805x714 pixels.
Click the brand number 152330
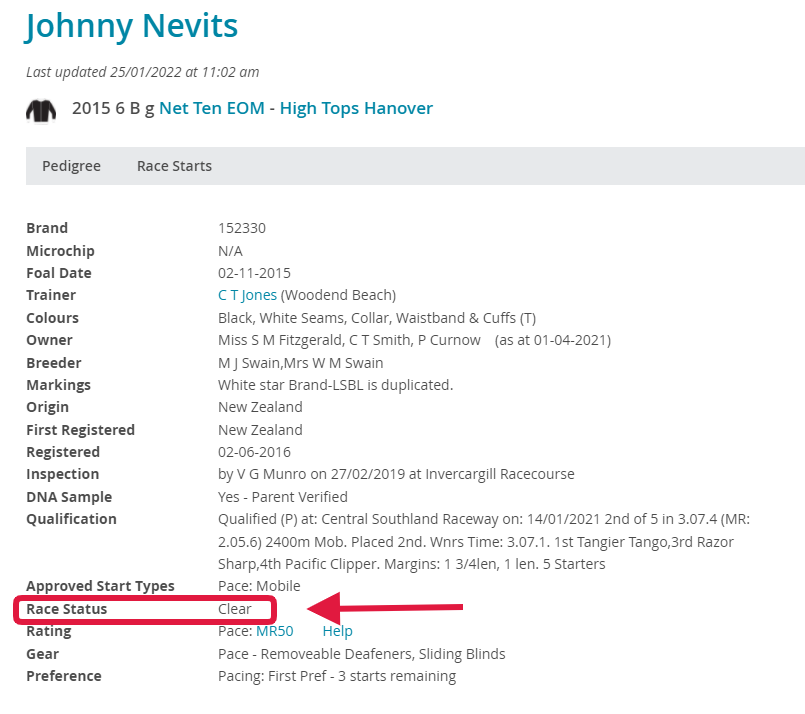point(242,228)
